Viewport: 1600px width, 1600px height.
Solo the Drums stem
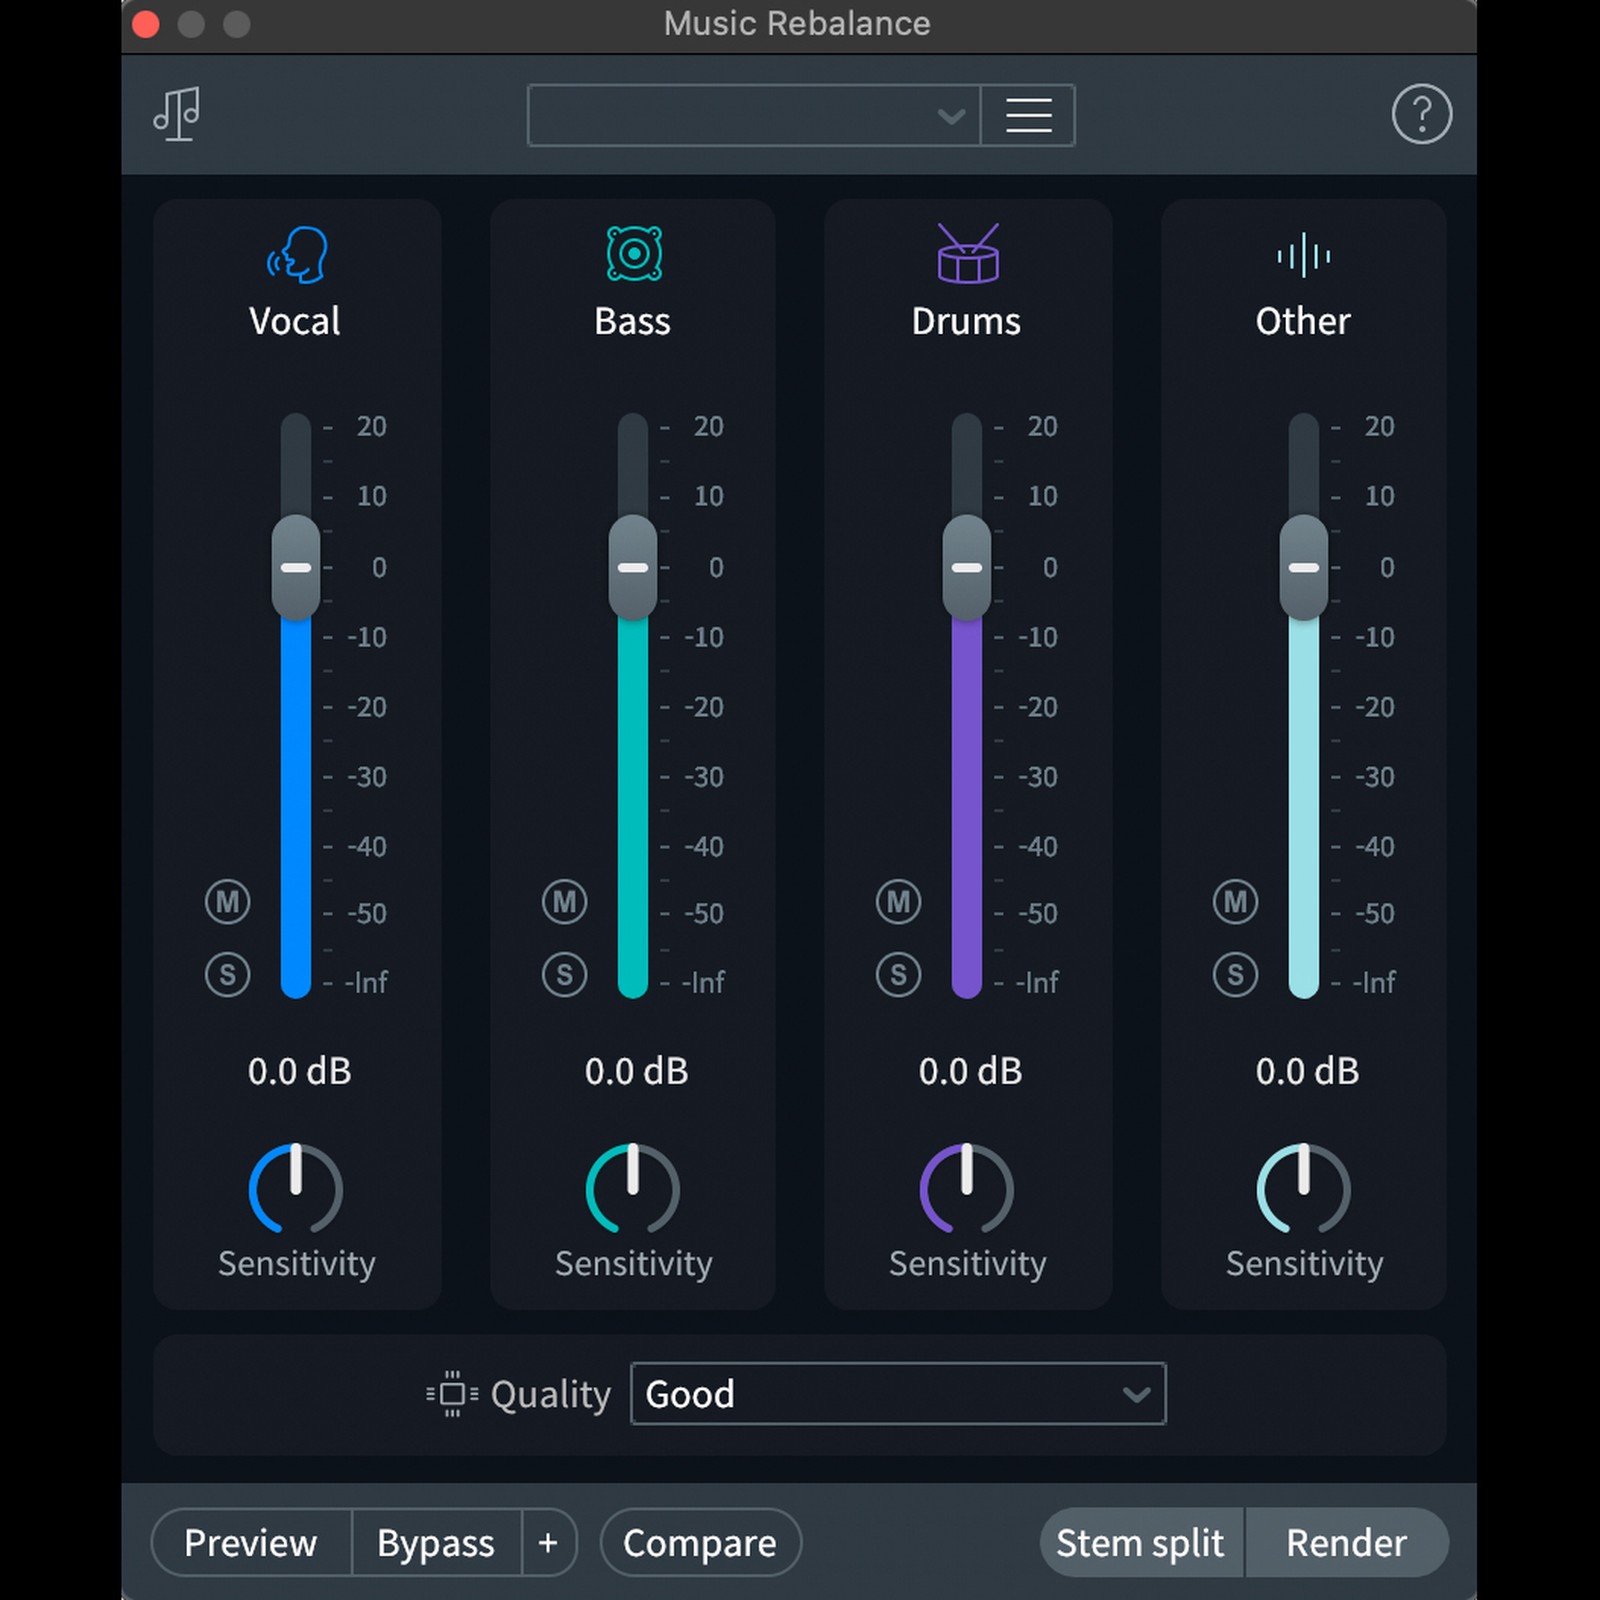(898, 975)
